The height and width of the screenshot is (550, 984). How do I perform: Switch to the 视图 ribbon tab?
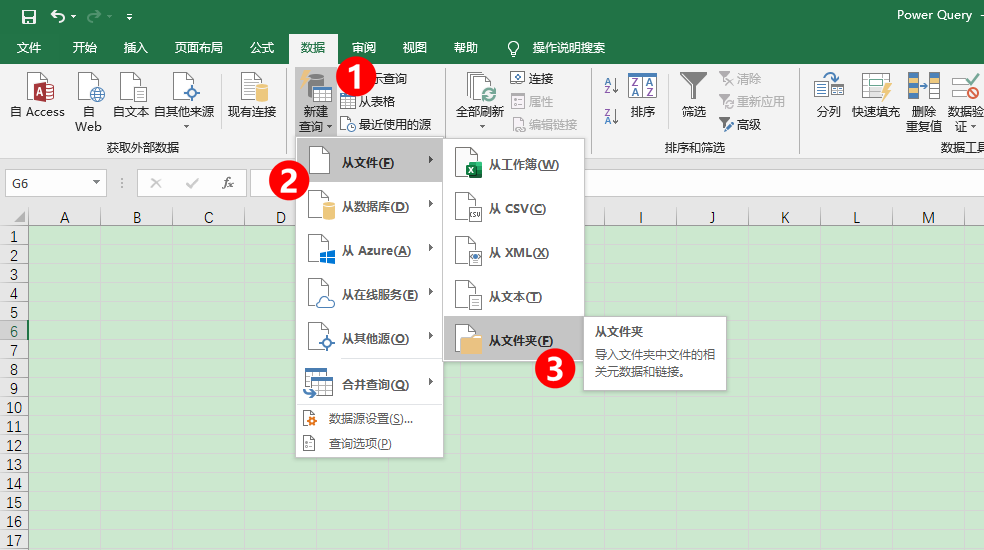415,48
